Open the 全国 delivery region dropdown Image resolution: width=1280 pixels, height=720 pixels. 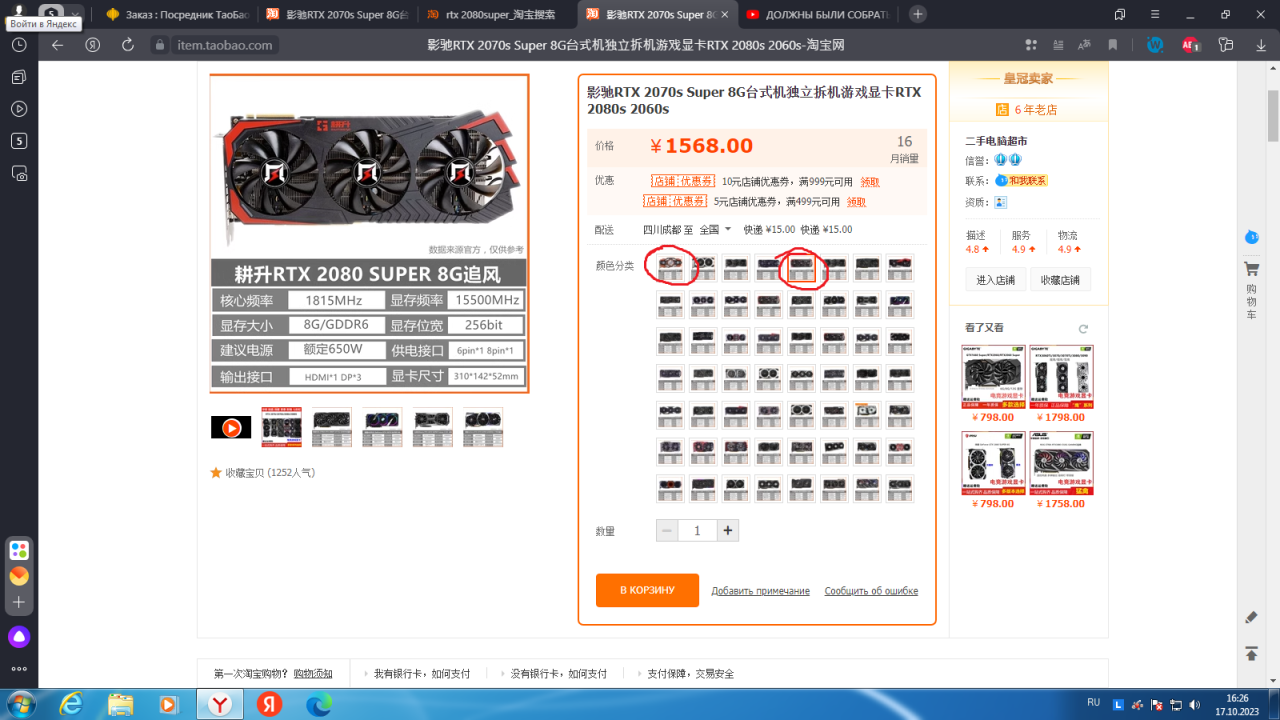pyautogui.click(x=715, y=229)
